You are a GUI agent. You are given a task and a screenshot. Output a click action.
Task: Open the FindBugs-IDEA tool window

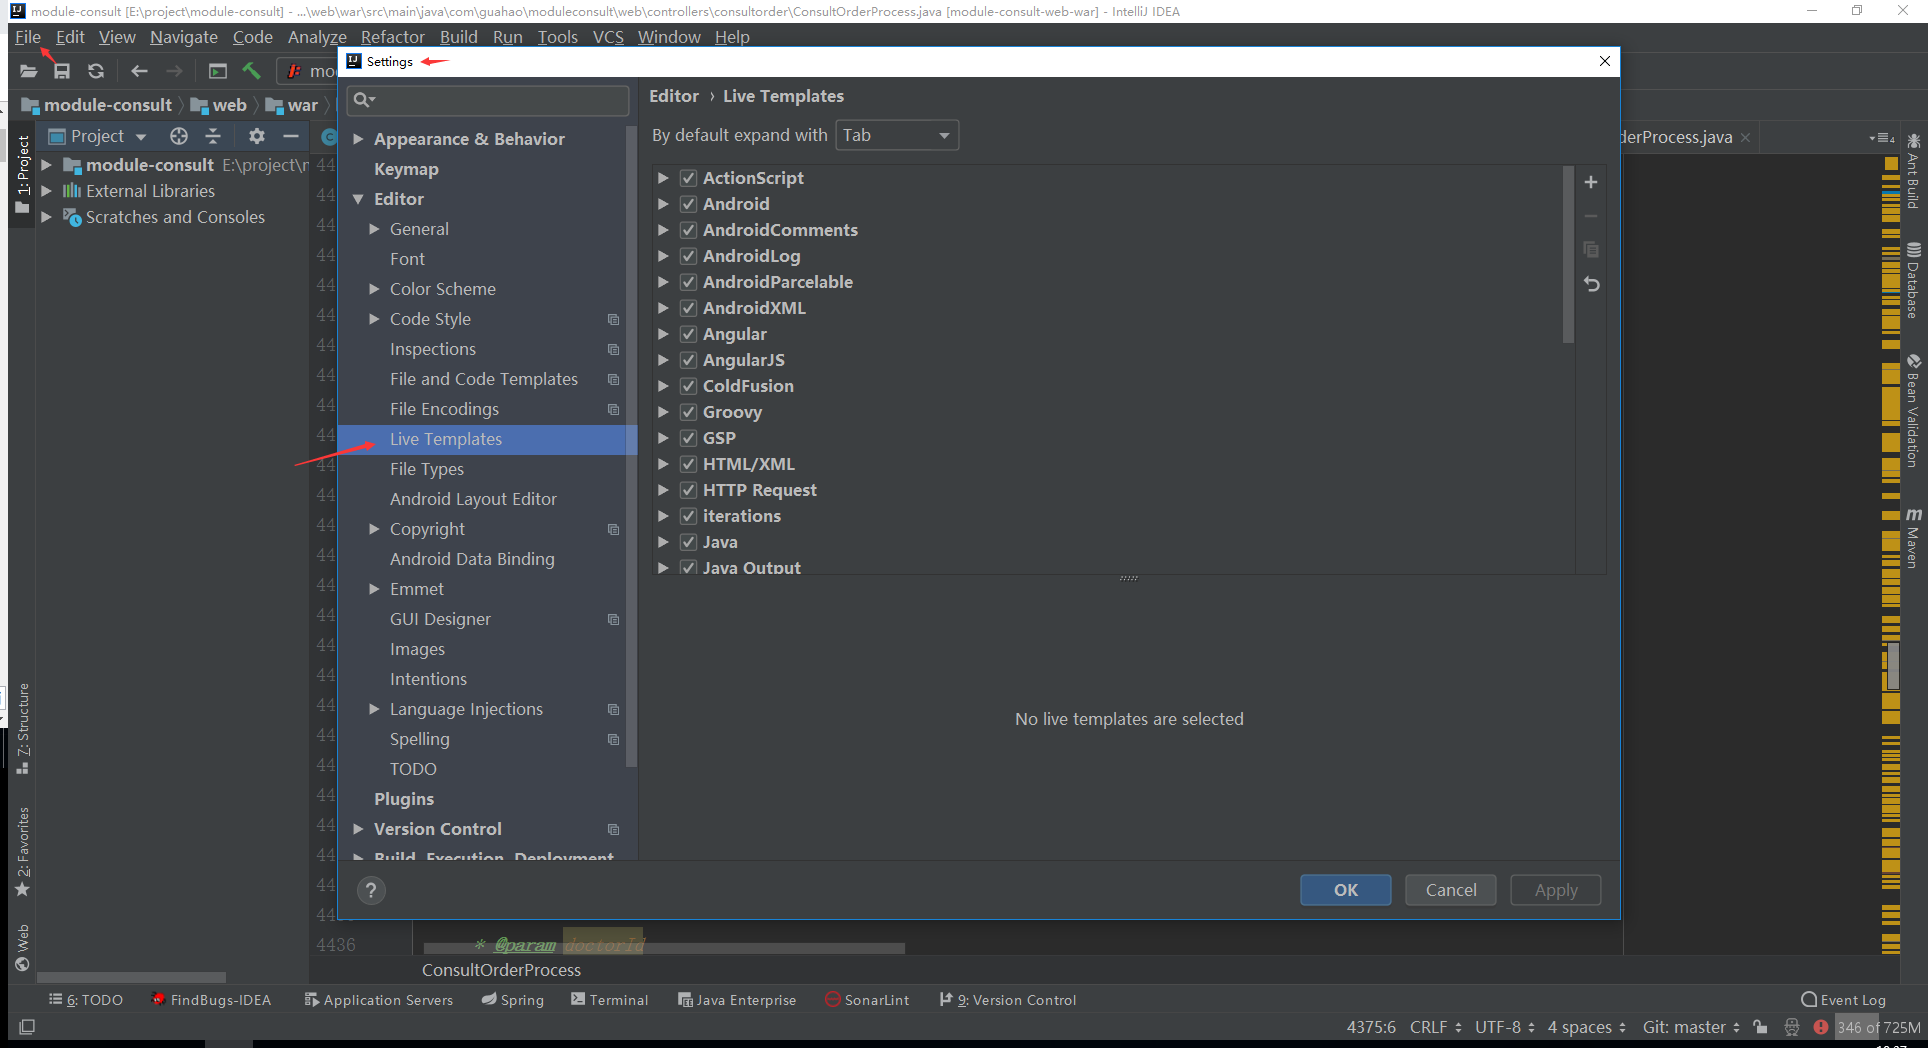tap(211, 1000)
